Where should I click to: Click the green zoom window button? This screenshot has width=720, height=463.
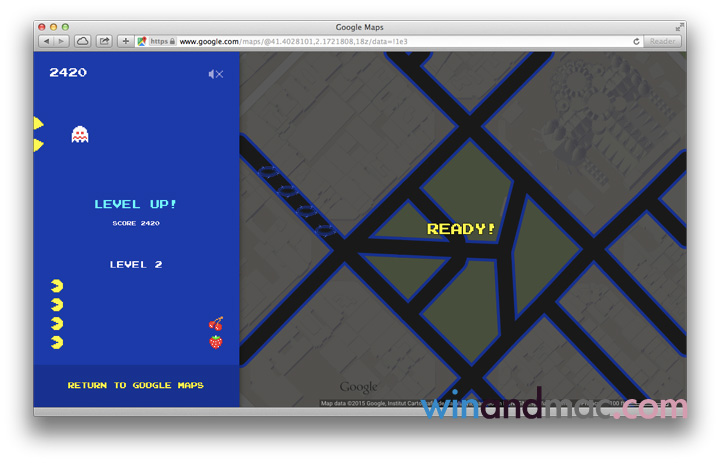[x=65, y=27]
